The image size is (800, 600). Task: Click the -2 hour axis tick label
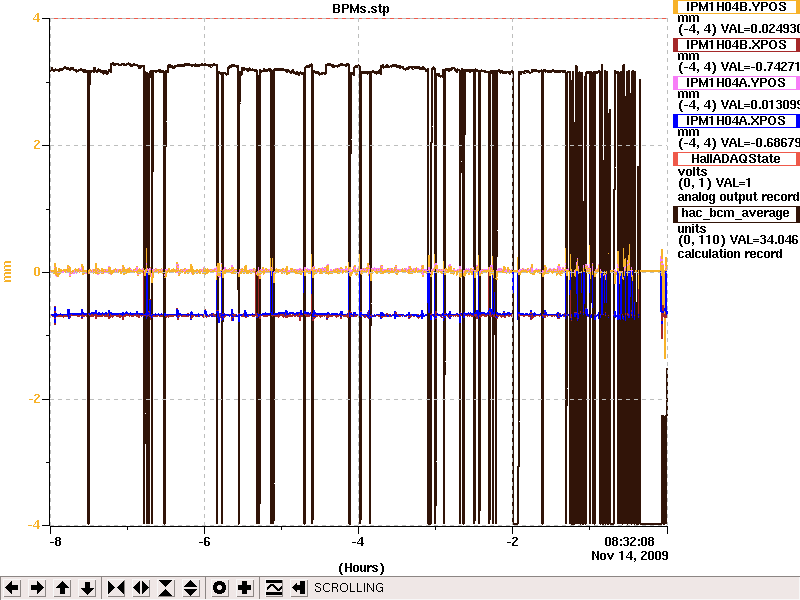512,541
